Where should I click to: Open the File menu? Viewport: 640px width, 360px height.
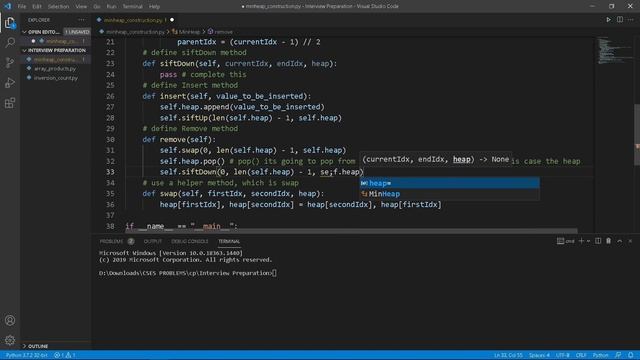pos(22,7)
